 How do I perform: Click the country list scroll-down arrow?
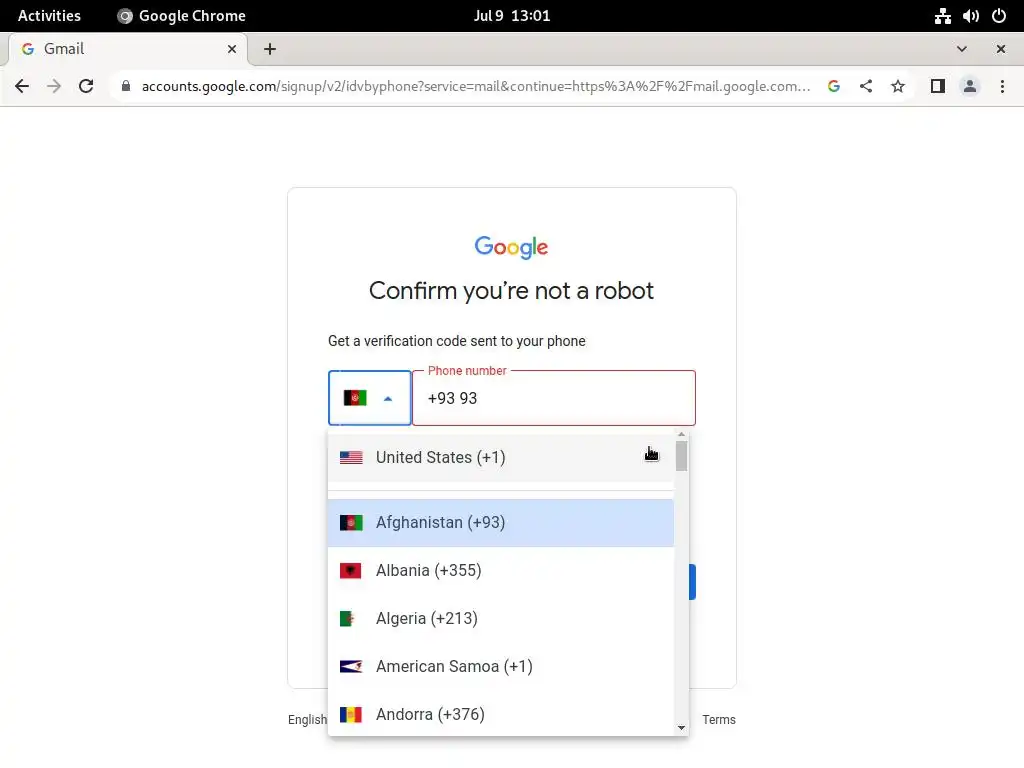coord(681,728)
